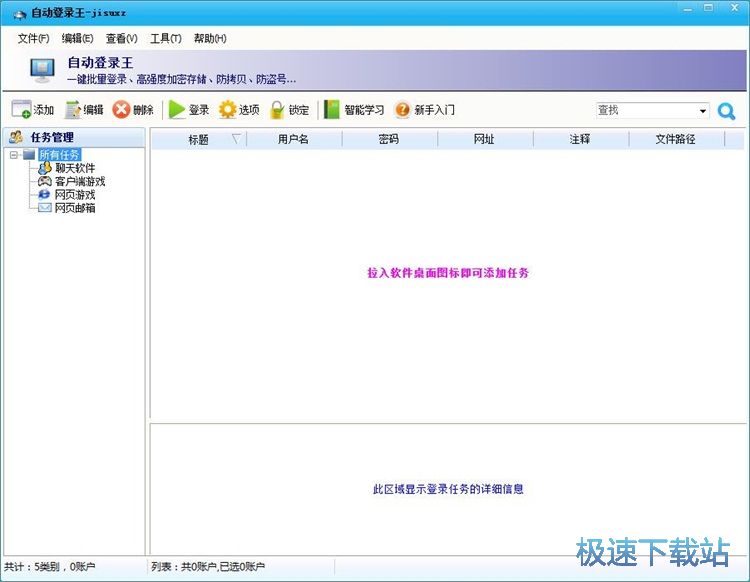Collapse the 所有任务 tree node

[x=14, y=154]
